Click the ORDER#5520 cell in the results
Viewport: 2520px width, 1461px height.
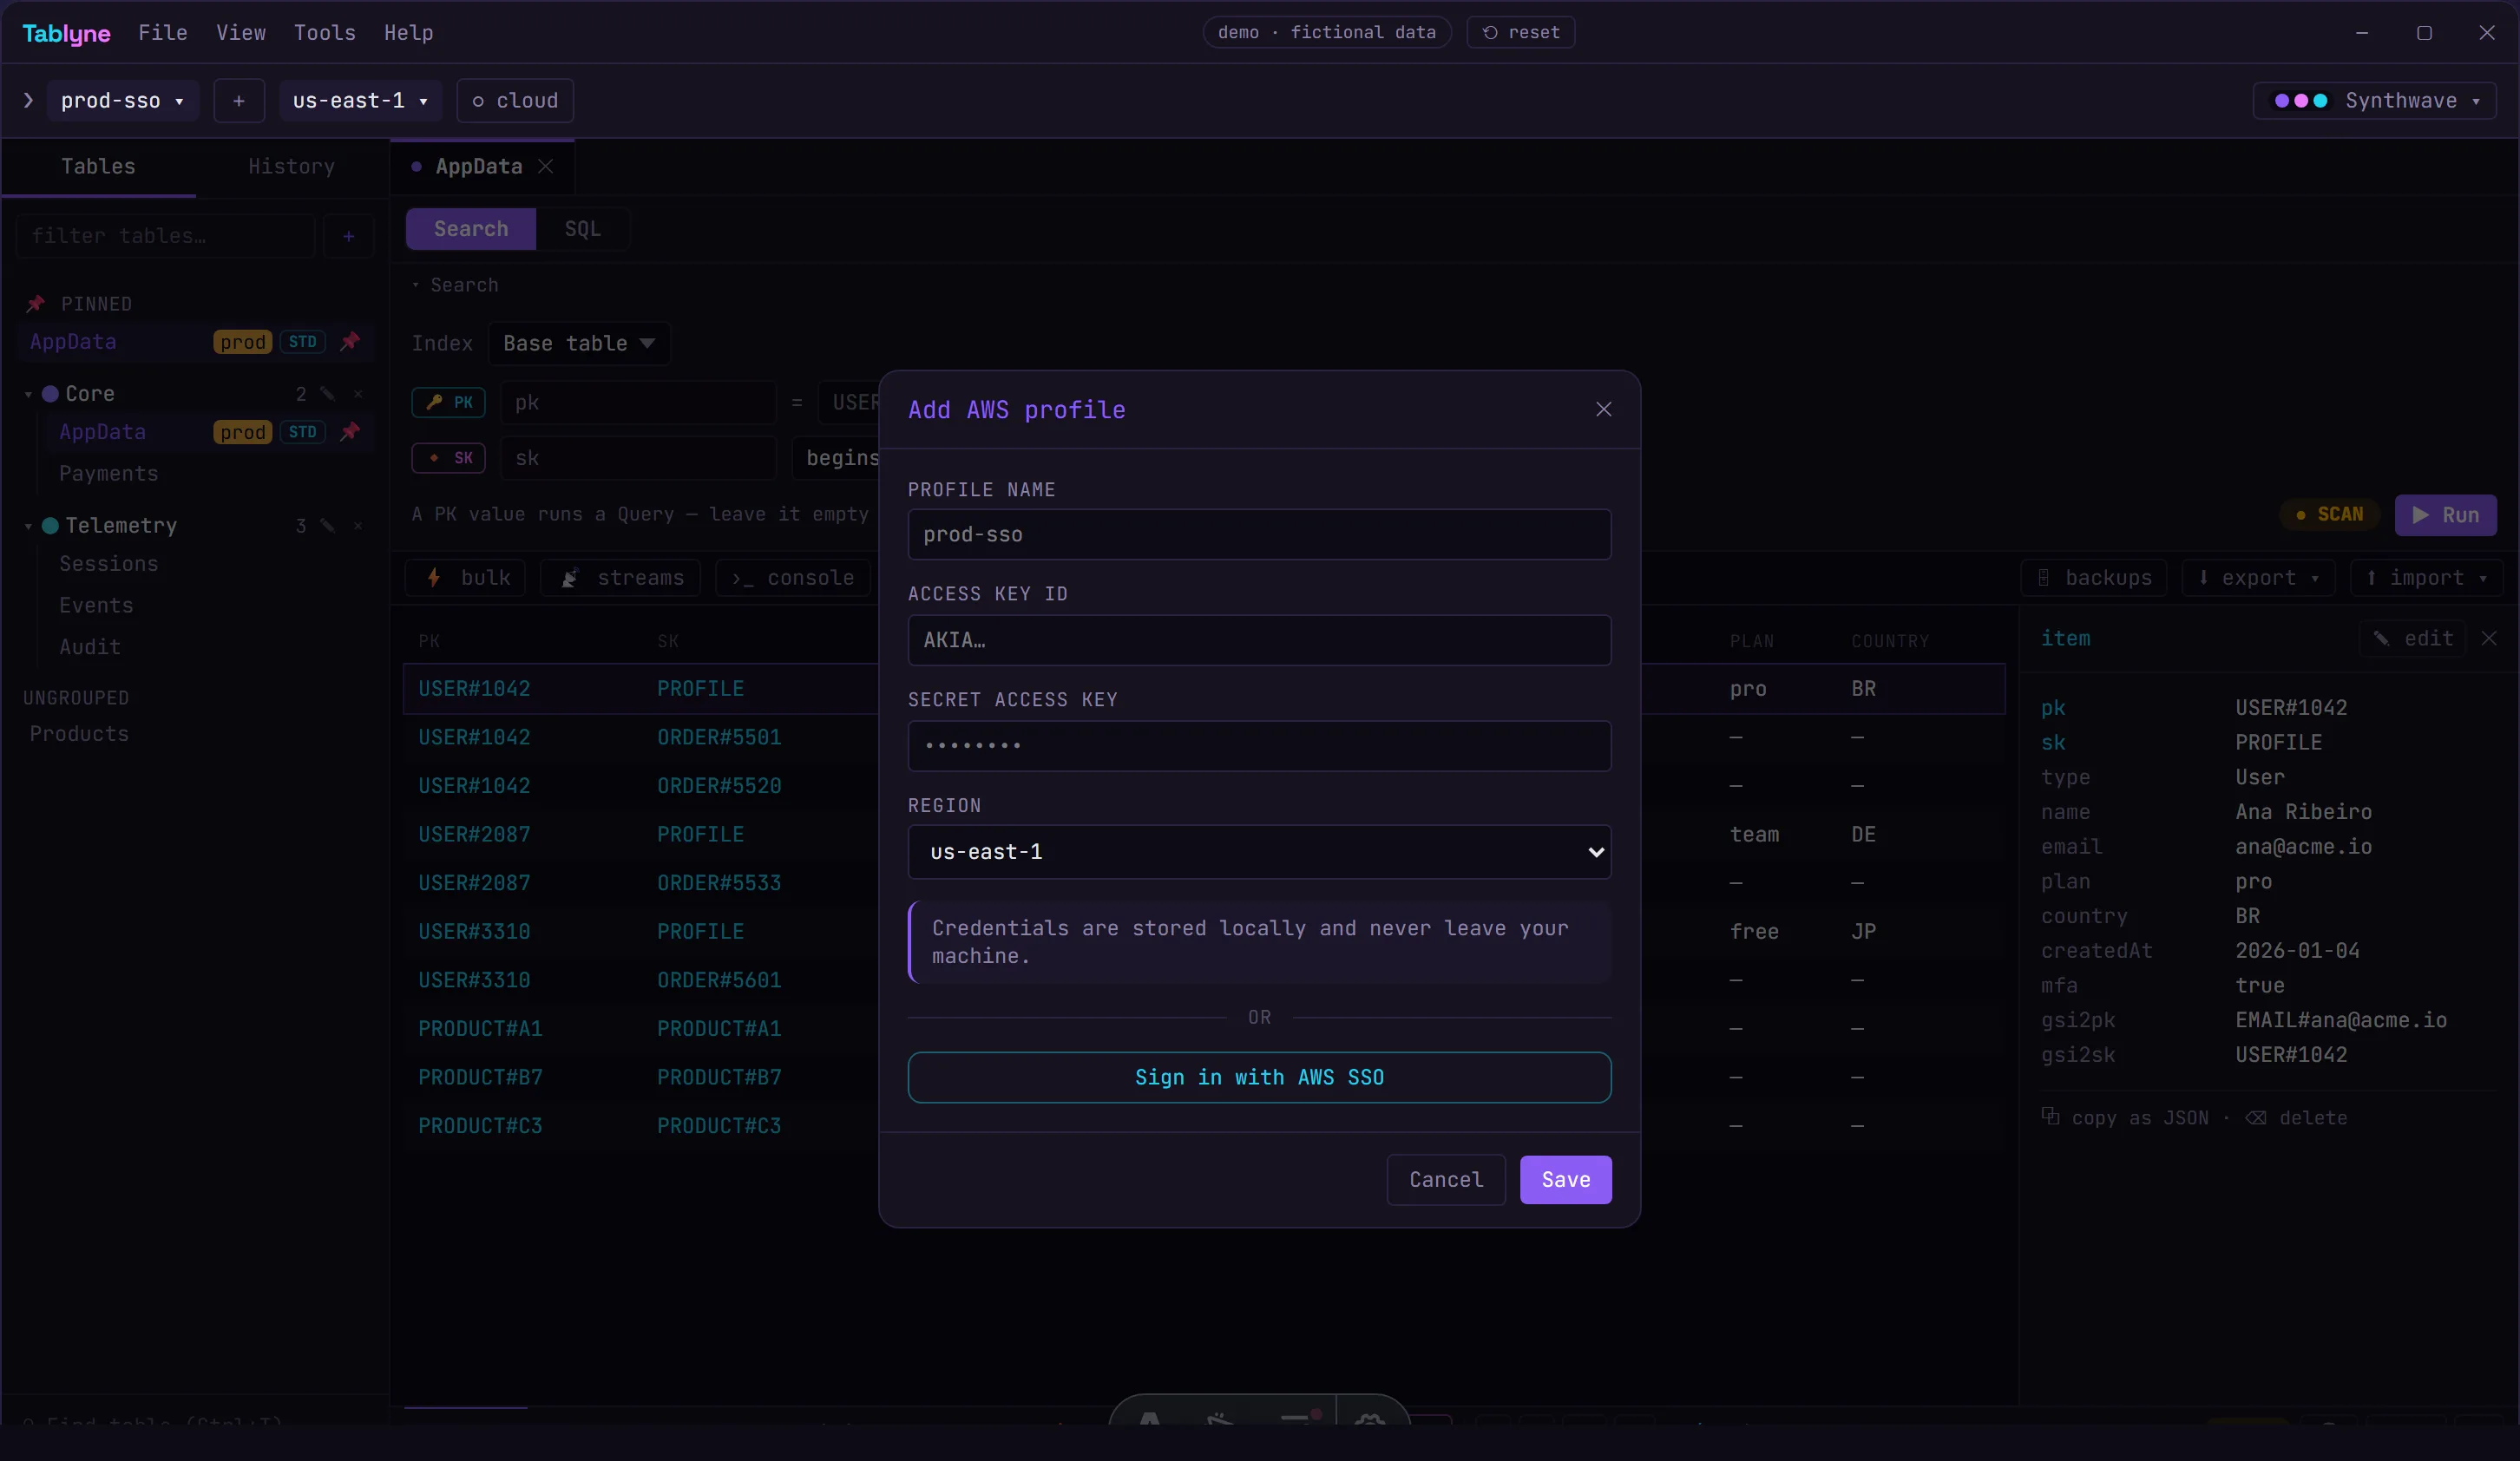719,786
